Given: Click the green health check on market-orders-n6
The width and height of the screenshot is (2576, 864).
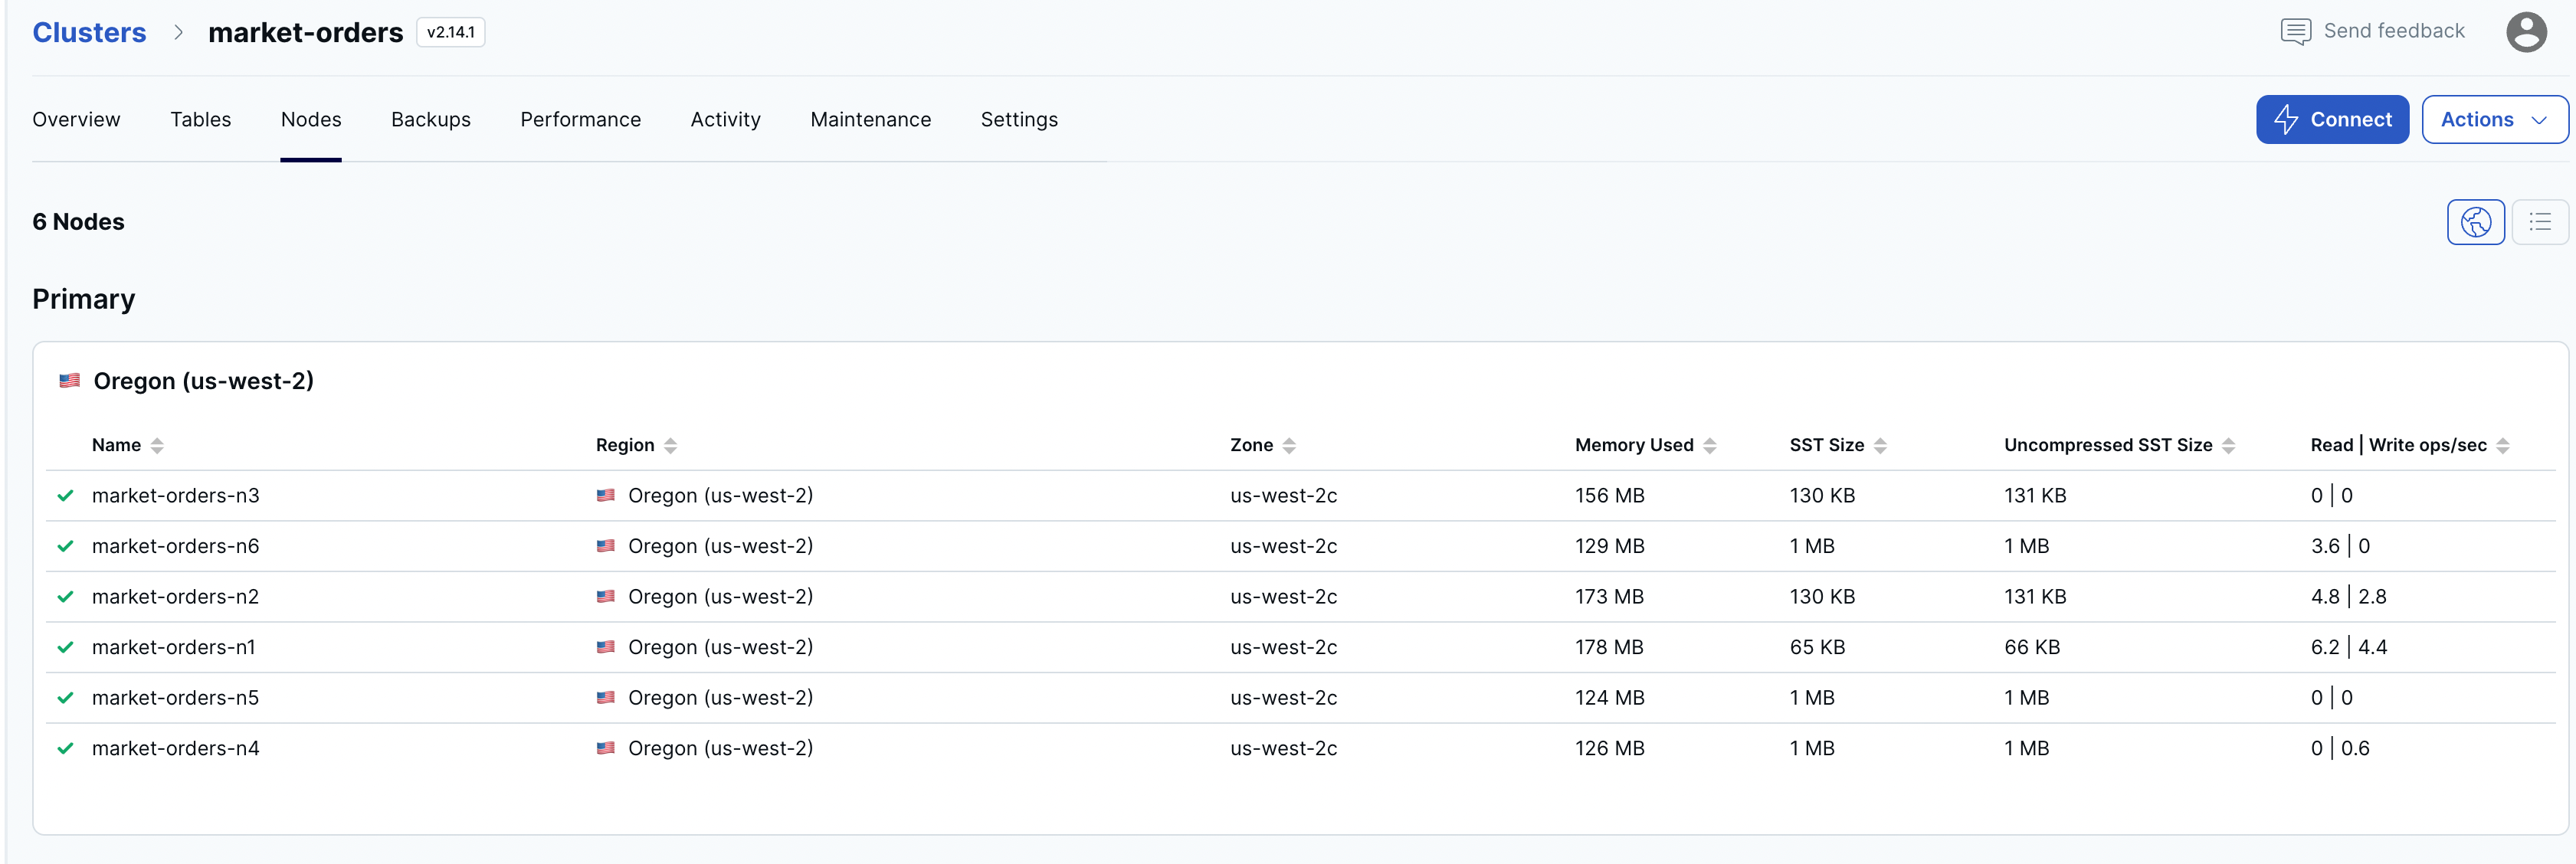Looking at the screenshot, I should click(65, 546).
